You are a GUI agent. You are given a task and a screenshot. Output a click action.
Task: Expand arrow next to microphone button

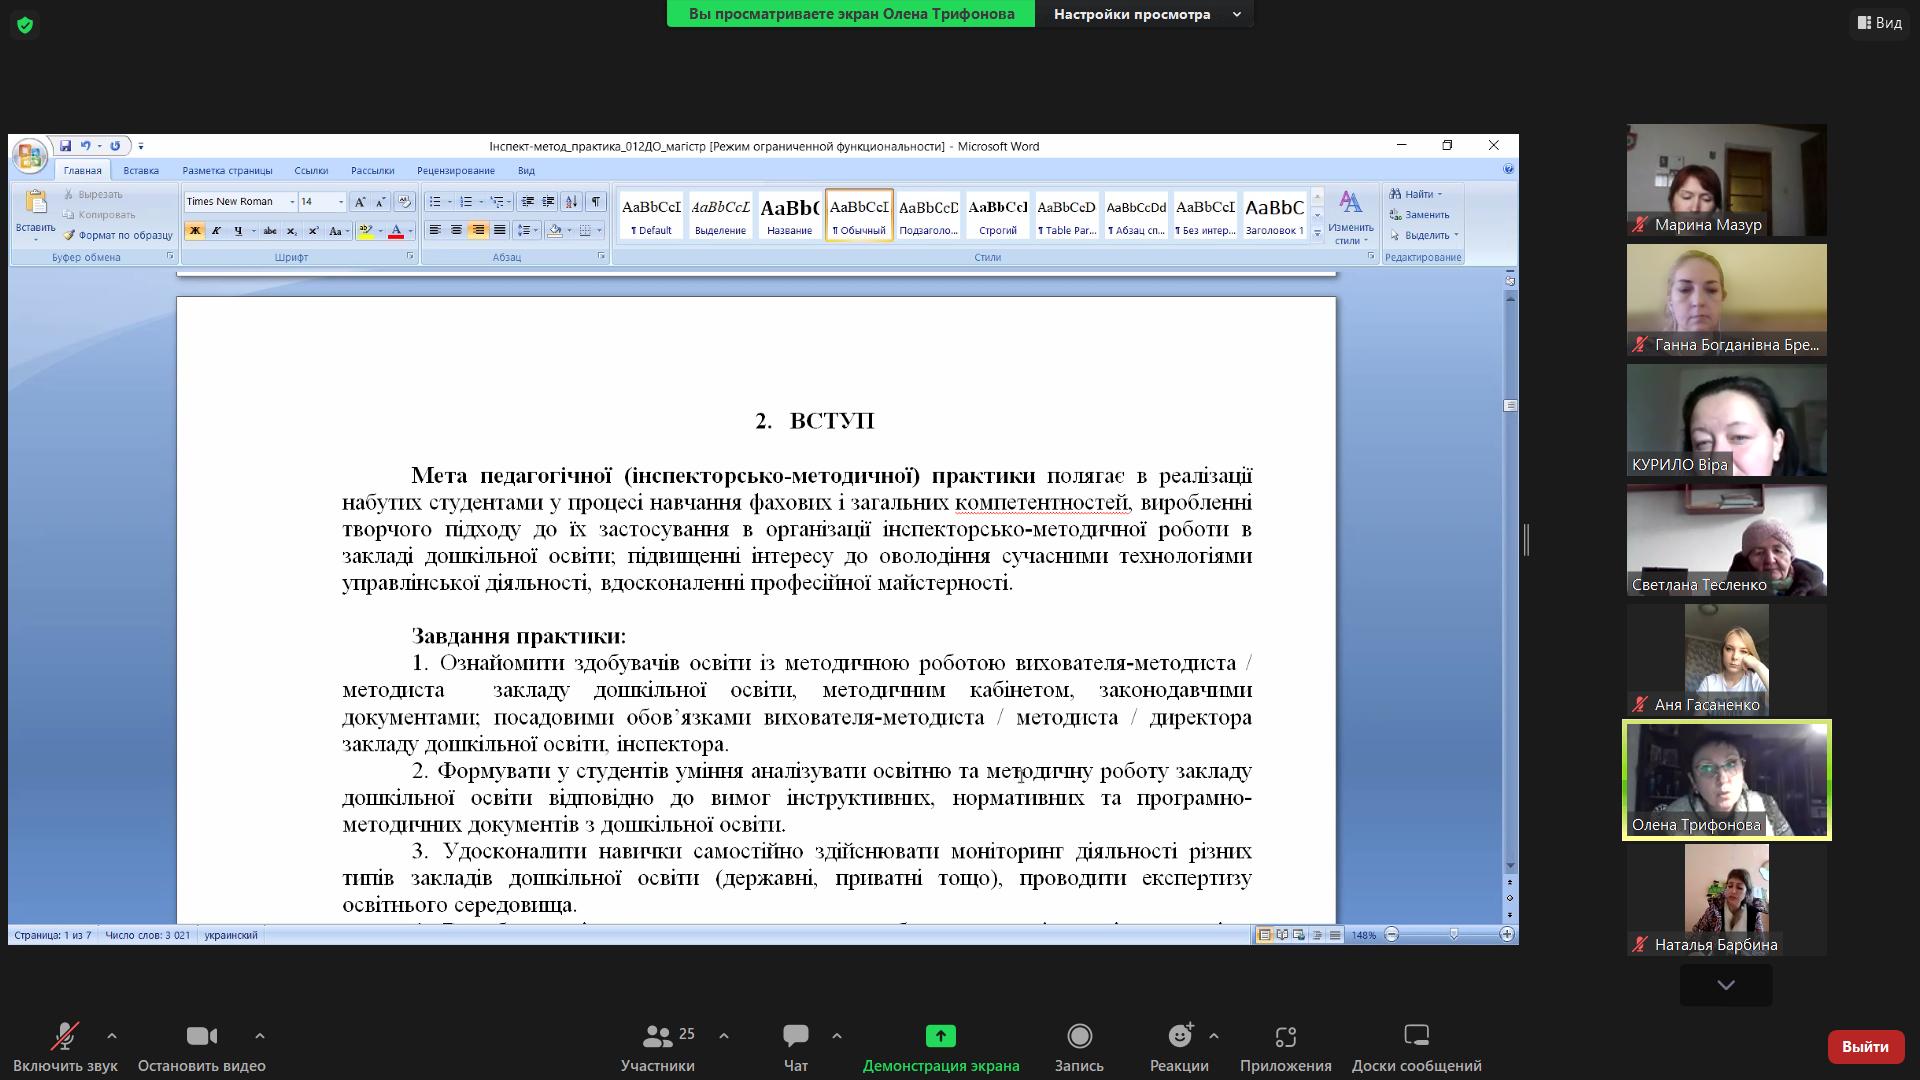(x=112, y=1036)
